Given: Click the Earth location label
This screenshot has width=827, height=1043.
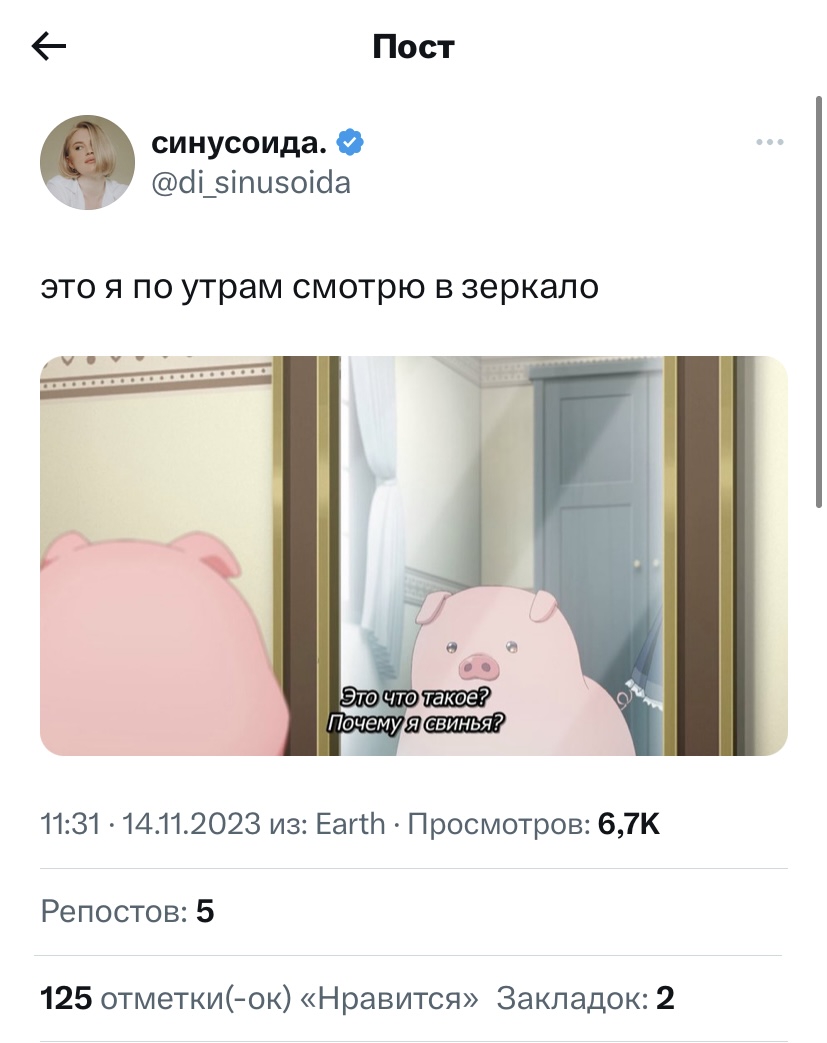Looking at the screenshot, I should (350, 824).
